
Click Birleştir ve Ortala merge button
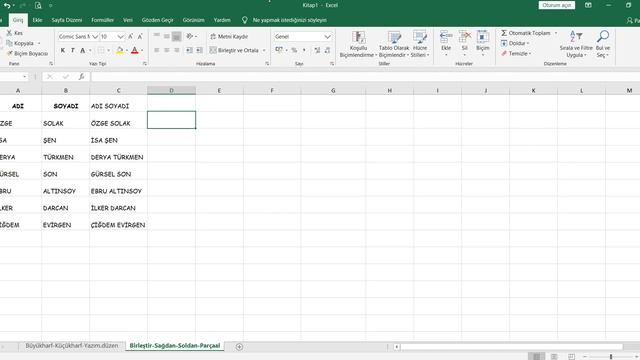point(234,50)
